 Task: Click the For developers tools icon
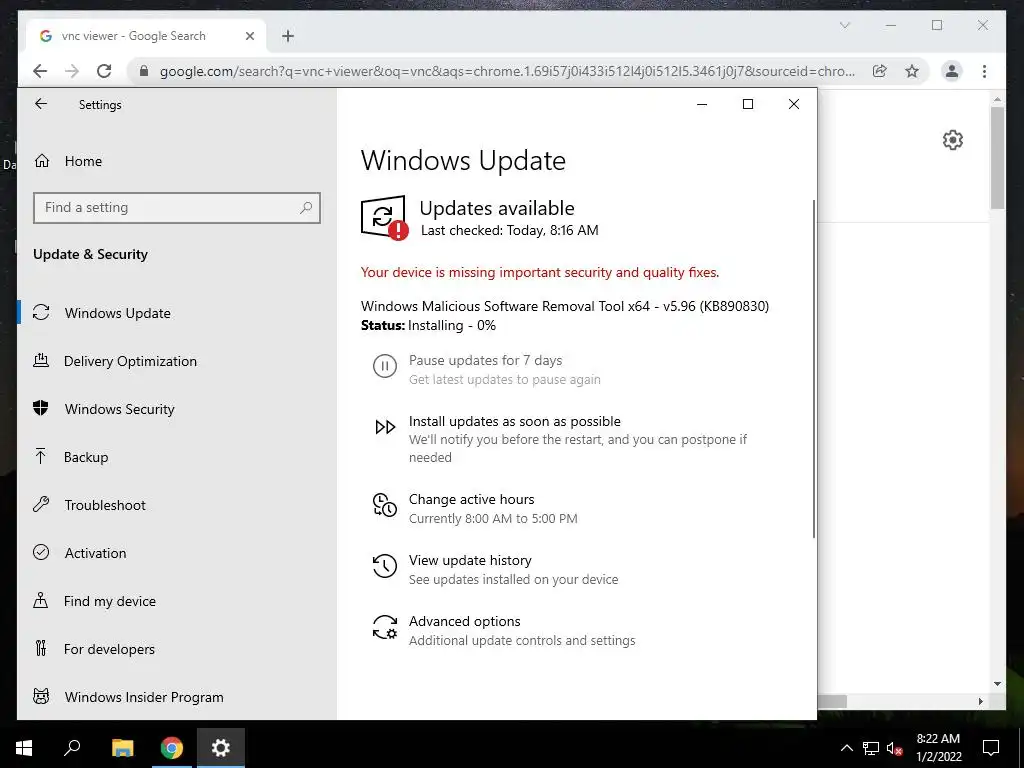click(41, 648)
